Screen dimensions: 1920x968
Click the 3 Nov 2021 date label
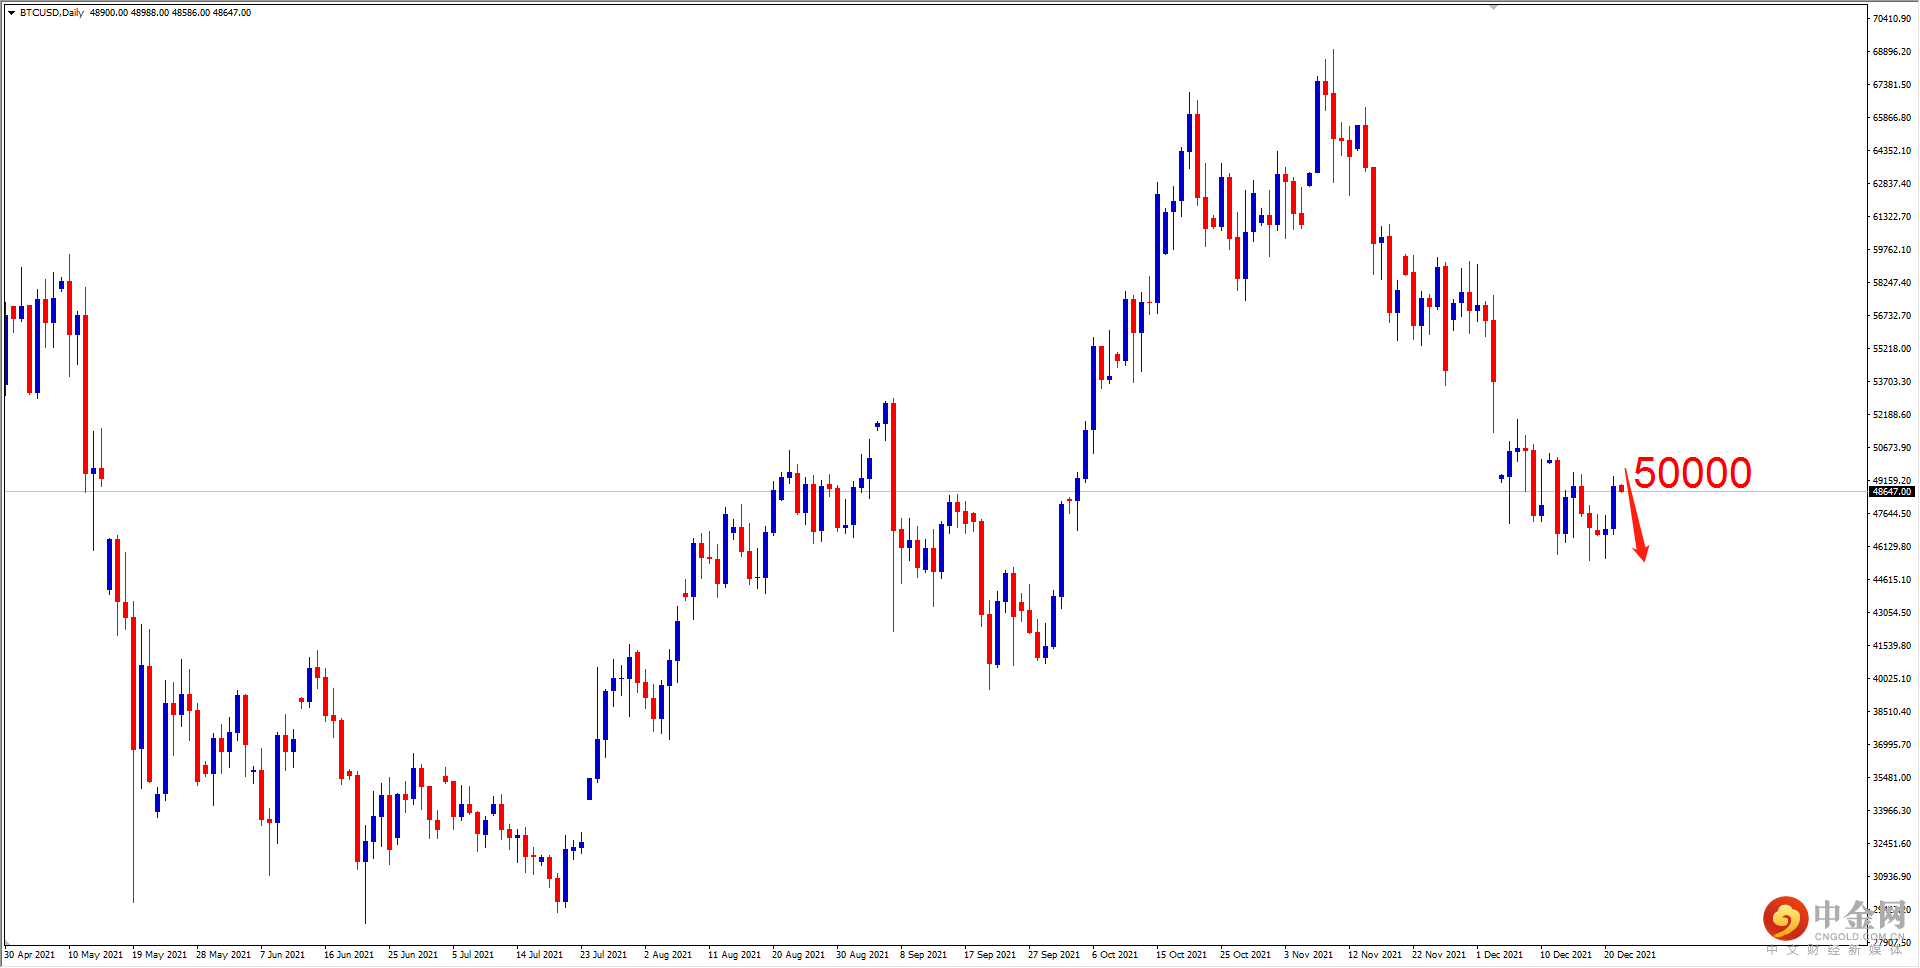pyautogui.click(x=1308, y=955)
